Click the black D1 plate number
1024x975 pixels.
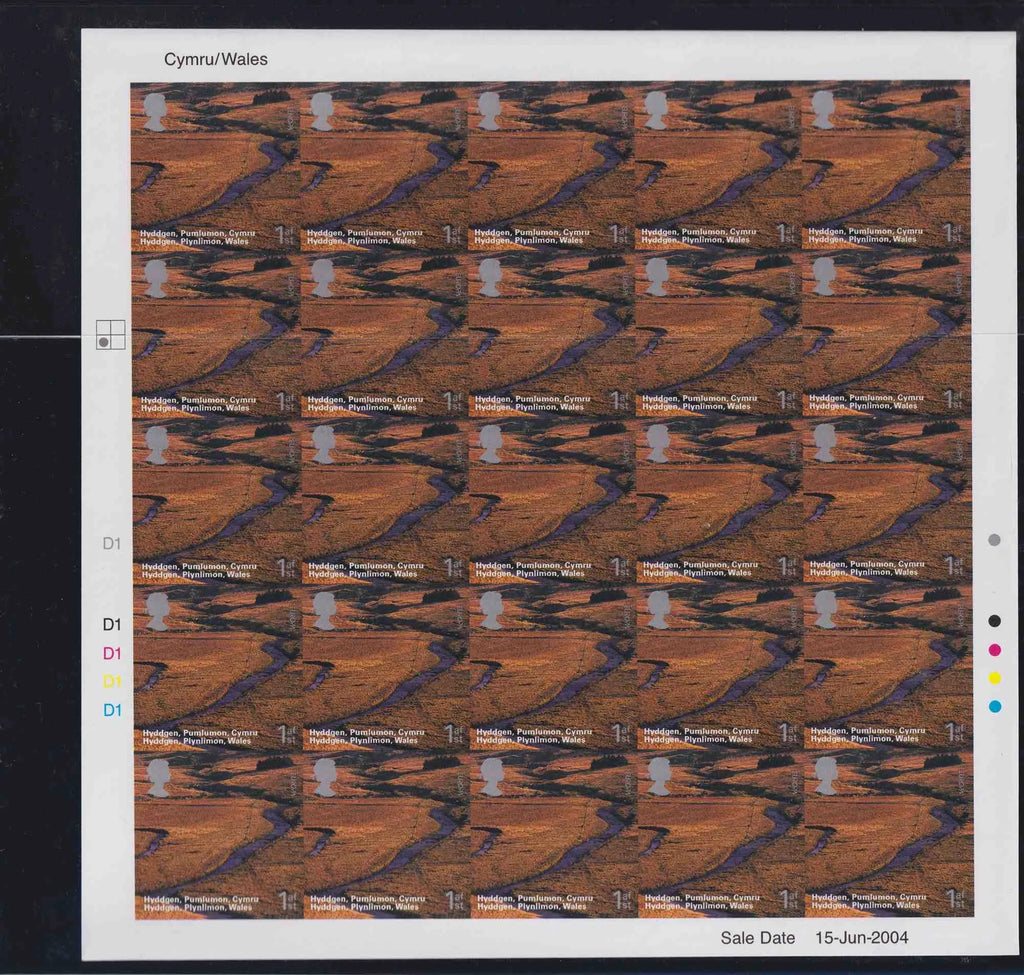pos(112,624)
